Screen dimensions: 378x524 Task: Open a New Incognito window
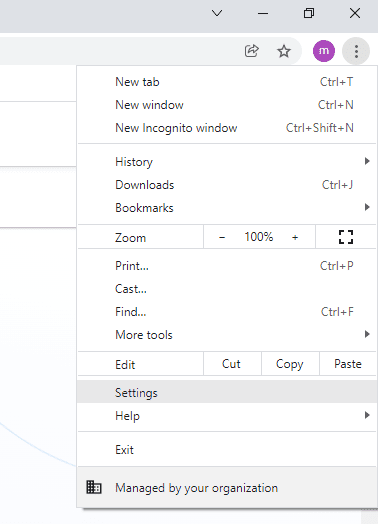(227, 128)
